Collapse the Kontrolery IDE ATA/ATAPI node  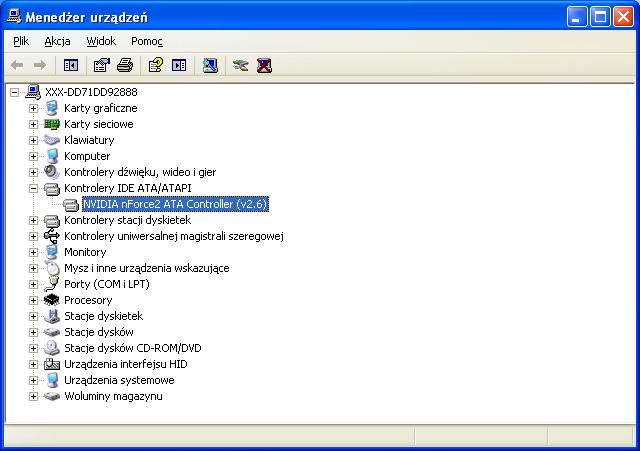(33, 188)
